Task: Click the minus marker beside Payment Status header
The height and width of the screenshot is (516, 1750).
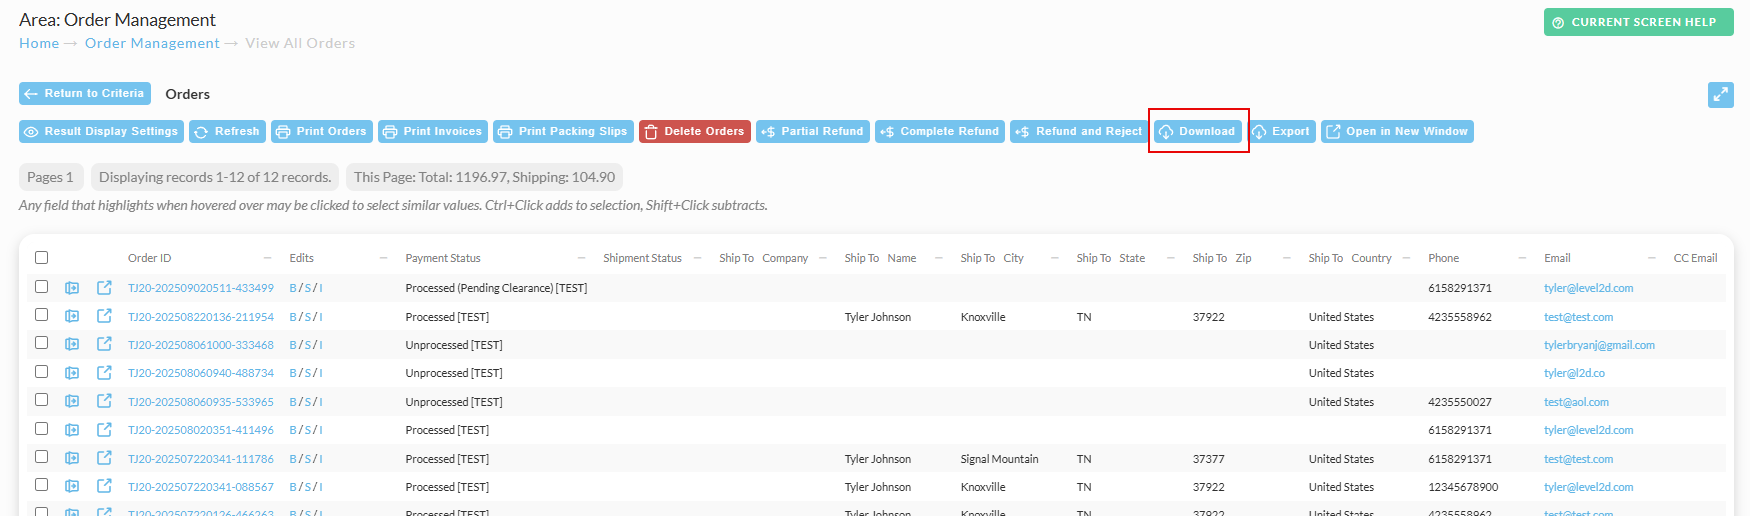Action: [581, 258]
